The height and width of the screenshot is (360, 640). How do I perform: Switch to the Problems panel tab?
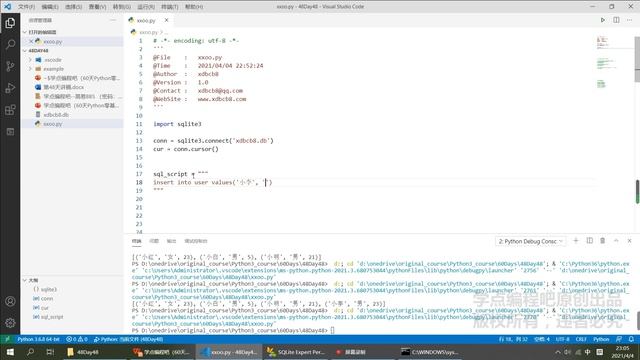click(154, 241)
